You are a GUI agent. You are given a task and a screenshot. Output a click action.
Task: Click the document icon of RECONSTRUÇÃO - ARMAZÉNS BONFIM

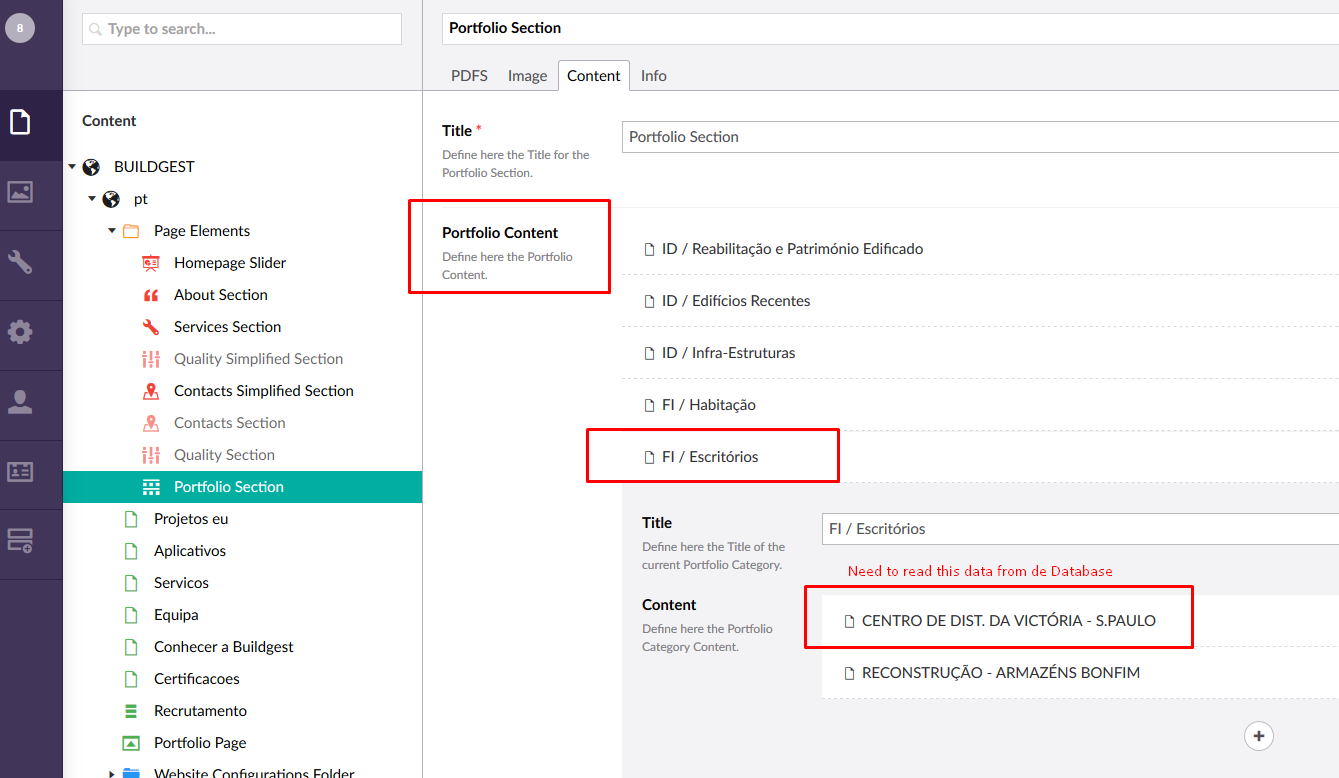pyautogui.click(x=849, y=673)
